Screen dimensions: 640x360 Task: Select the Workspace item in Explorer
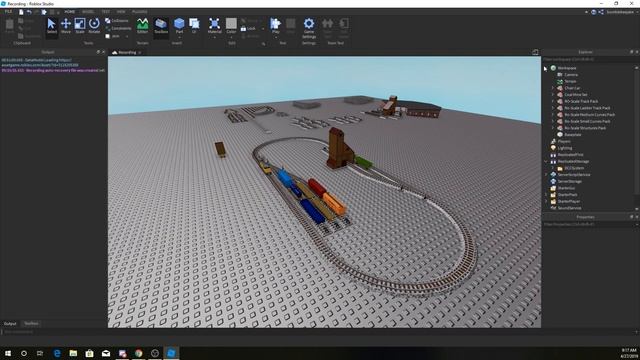click(x=567, y=68)
